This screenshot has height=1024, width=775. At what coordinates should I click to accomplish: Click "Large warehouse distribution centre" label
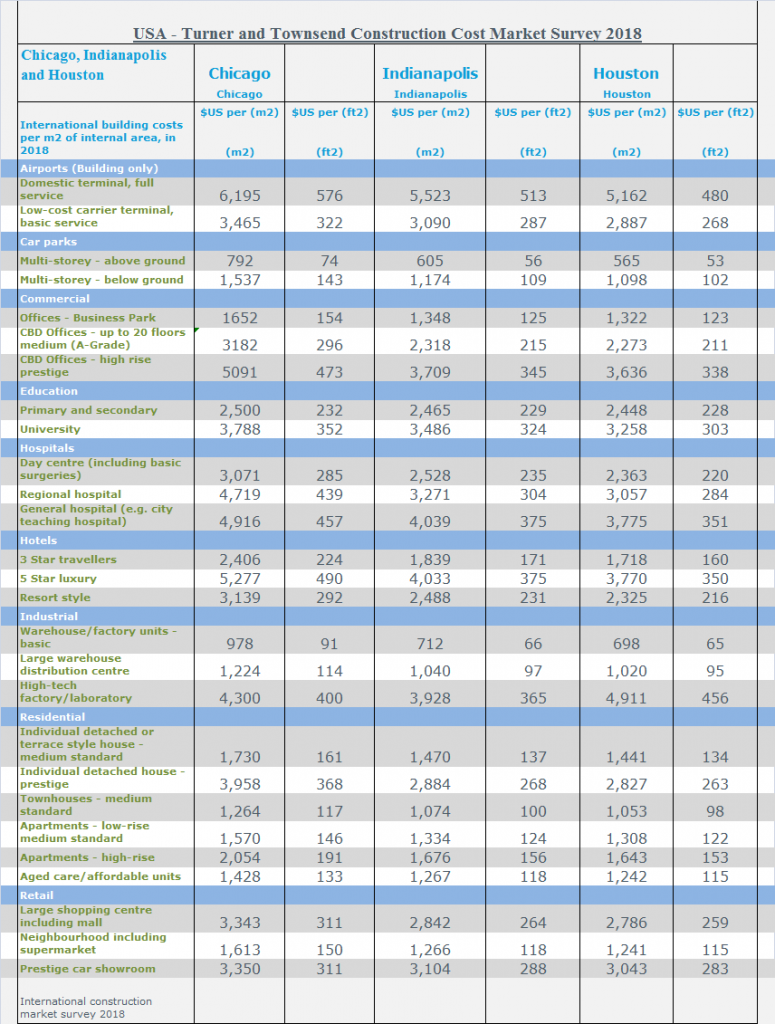click(74, 665)
